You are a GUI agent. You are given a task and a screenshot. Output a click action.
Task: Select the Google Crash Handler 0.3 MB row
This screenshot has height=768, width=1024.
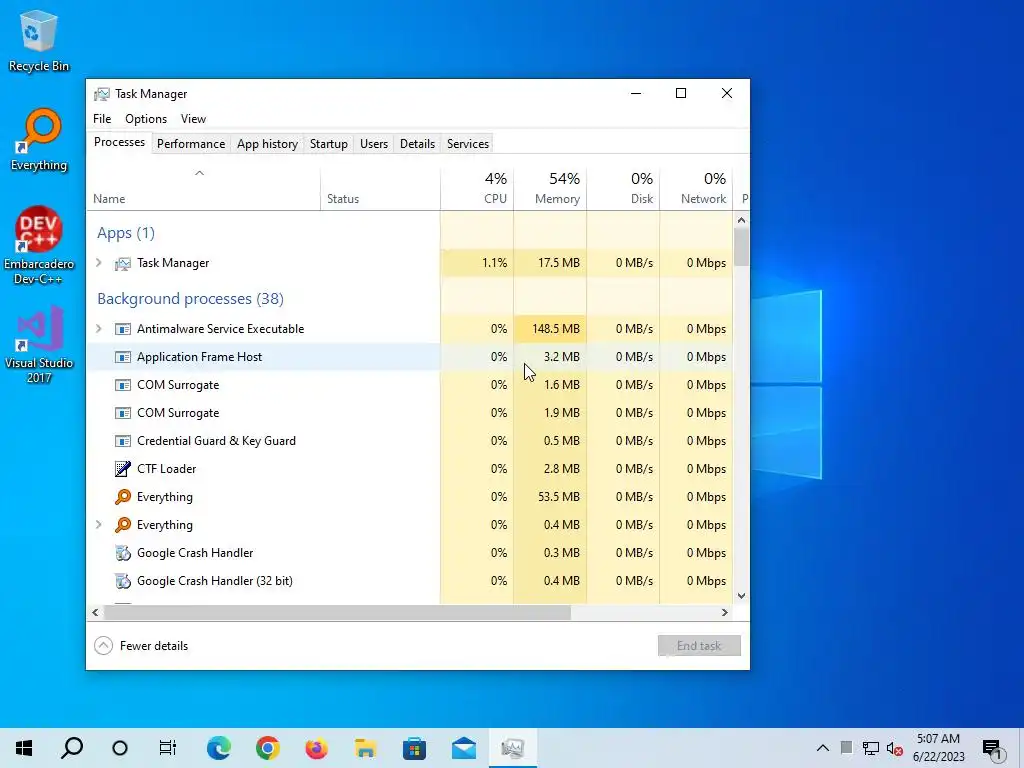409,553
